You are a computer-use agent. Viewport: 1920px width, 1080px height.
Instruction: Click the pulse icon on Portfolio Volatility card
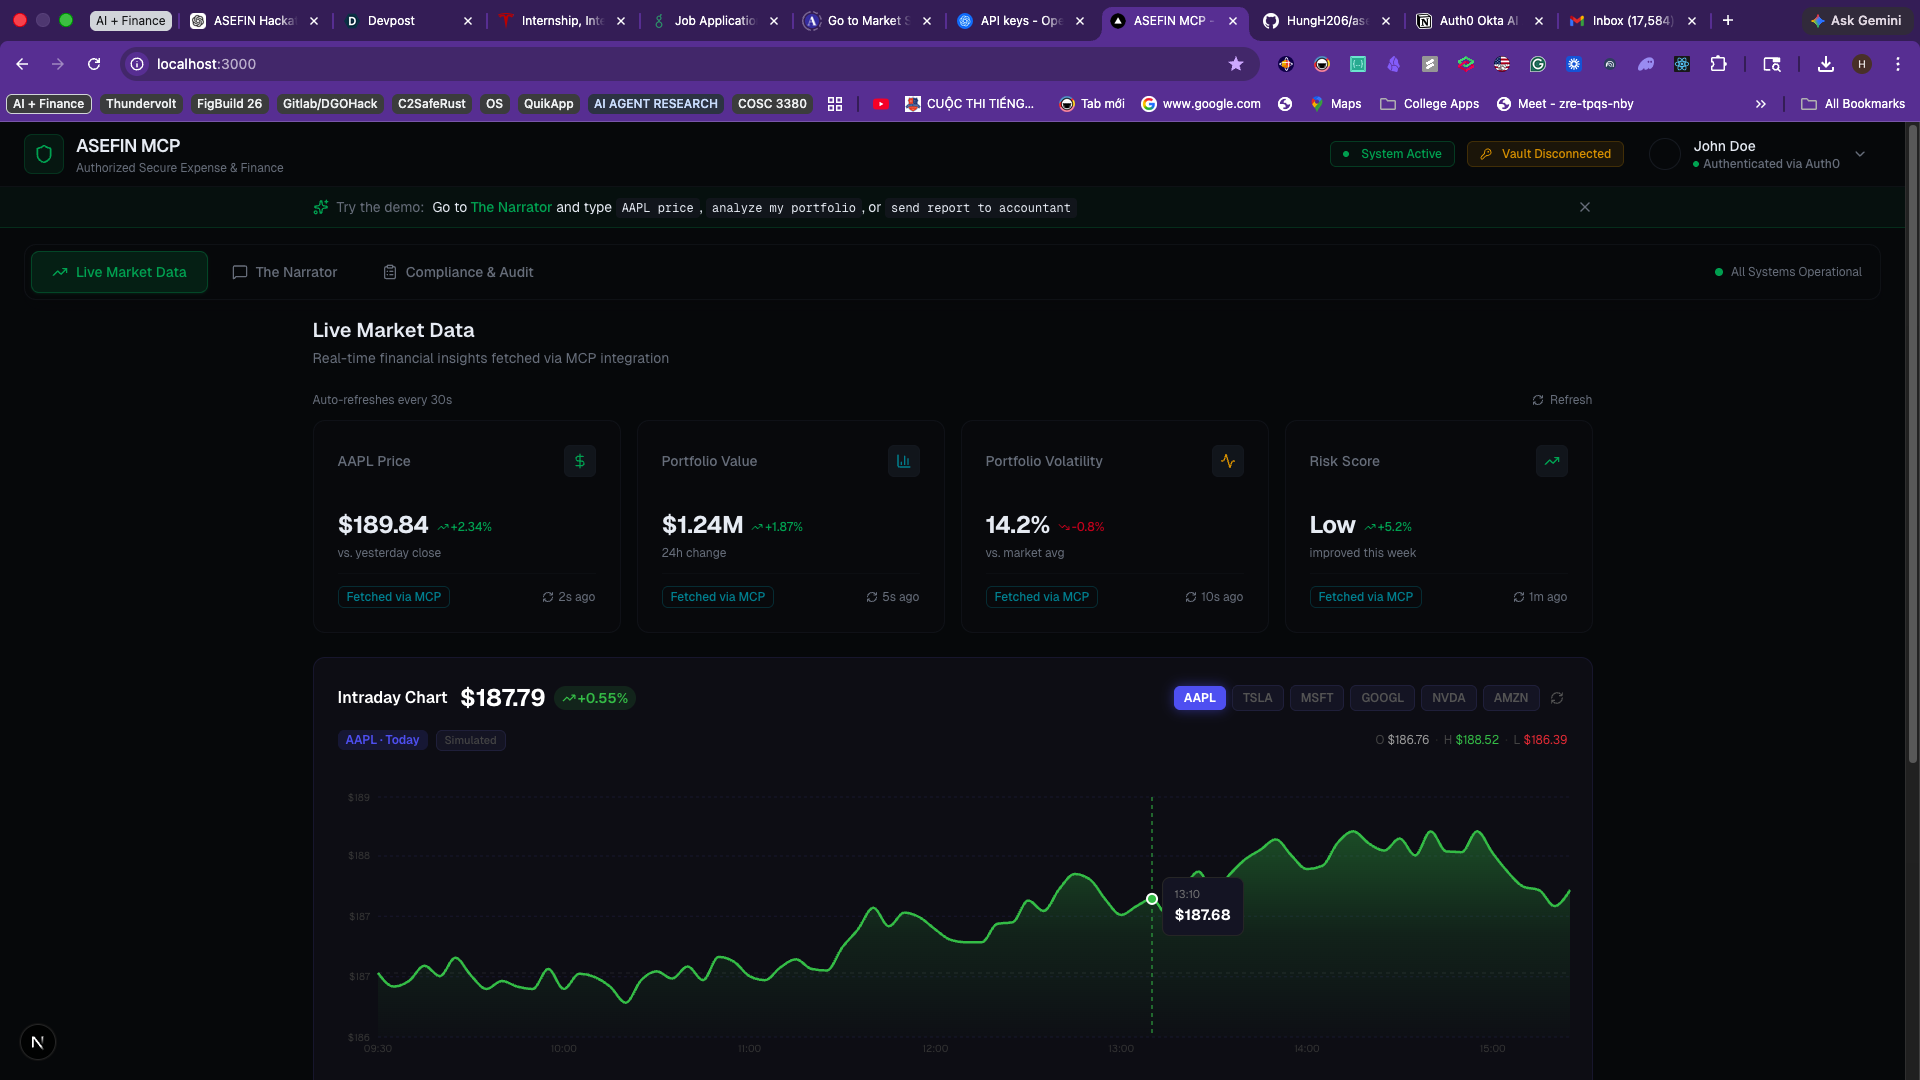[x=1228, y=461]
